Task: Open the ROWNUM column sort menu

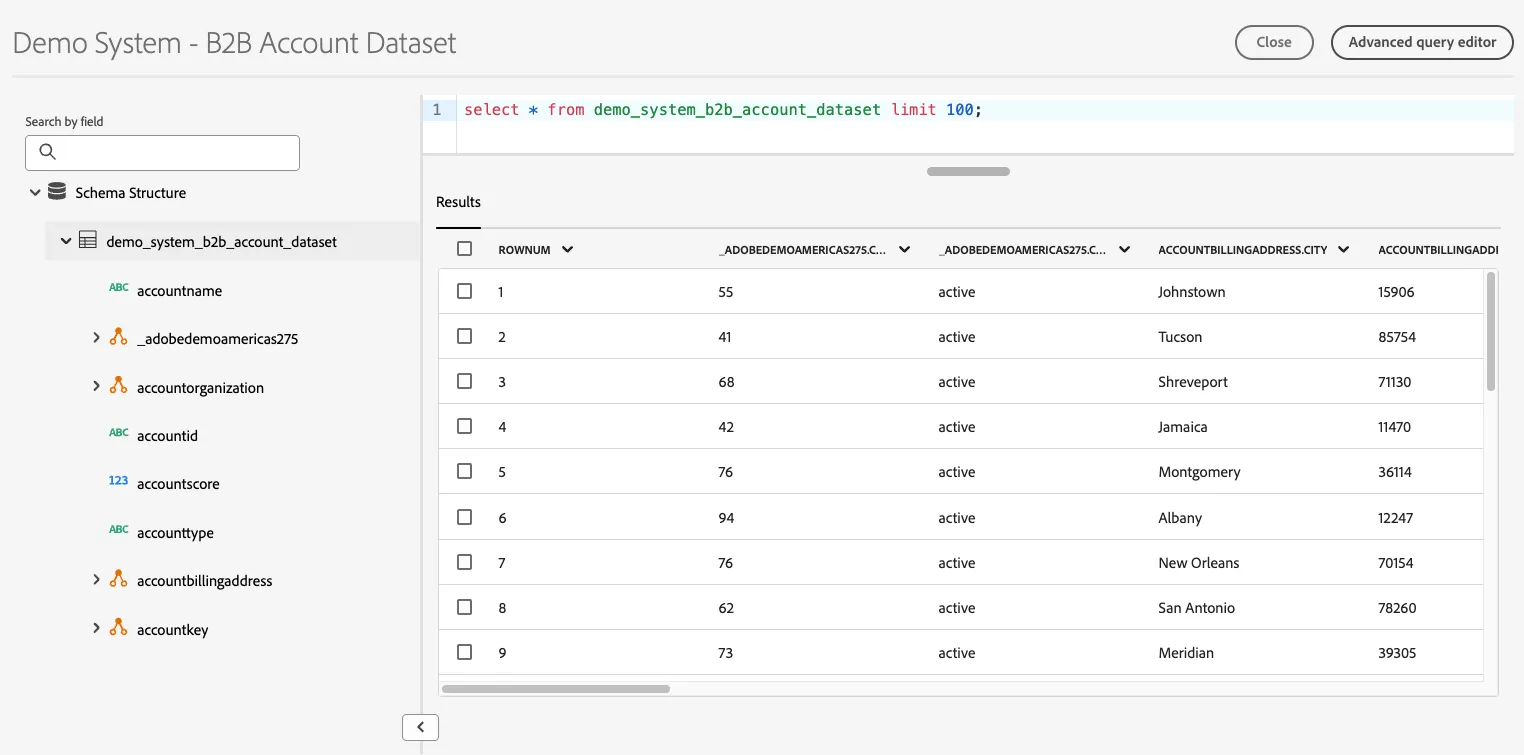Action: (568, 250)
